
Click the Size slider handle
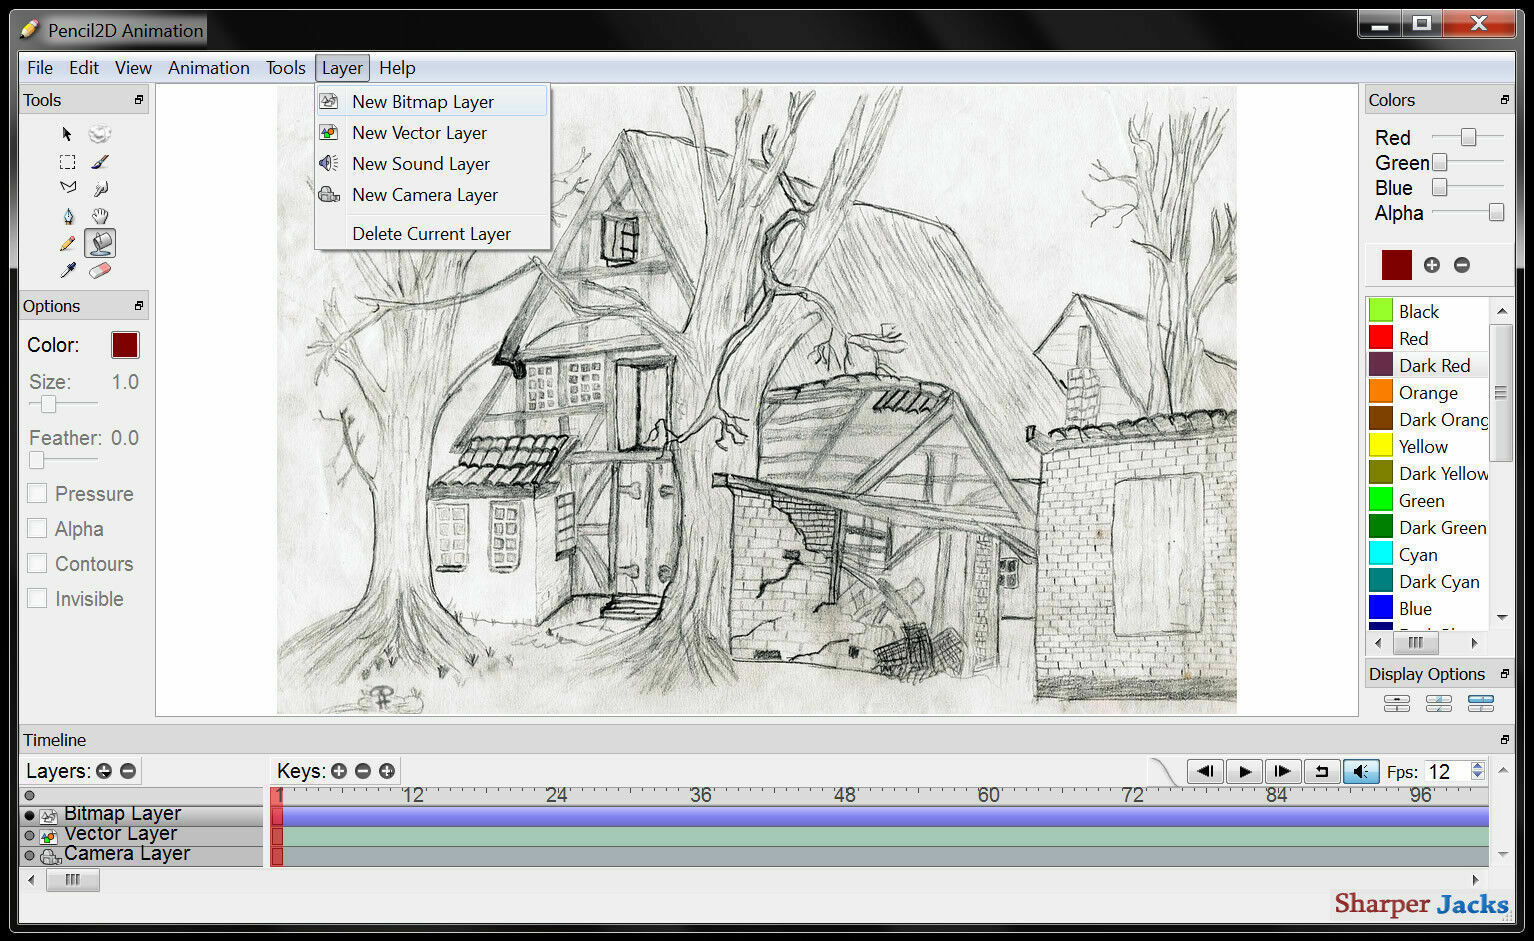(x=48, y=404)
